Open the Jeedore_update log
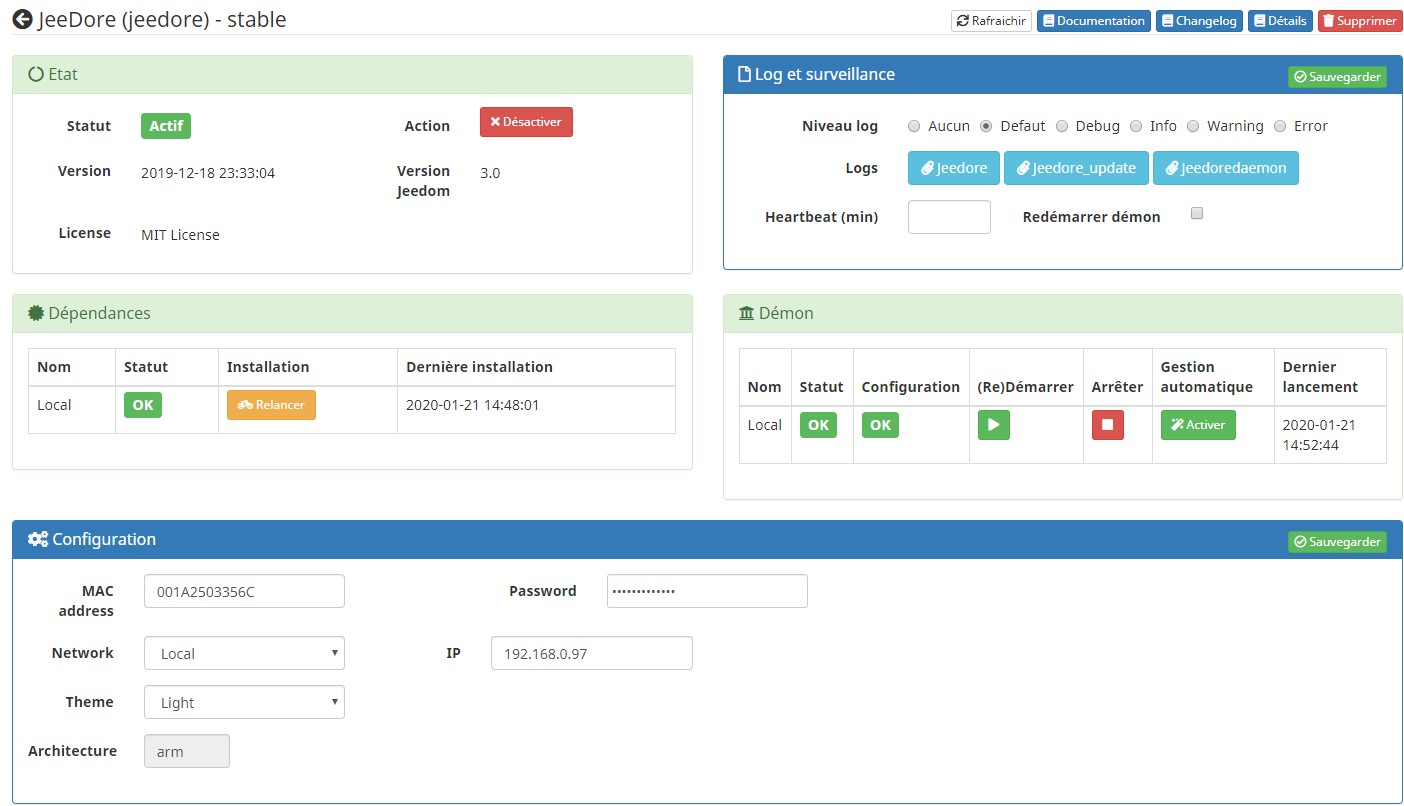 pyautogui.click(x=1076, y=168)
